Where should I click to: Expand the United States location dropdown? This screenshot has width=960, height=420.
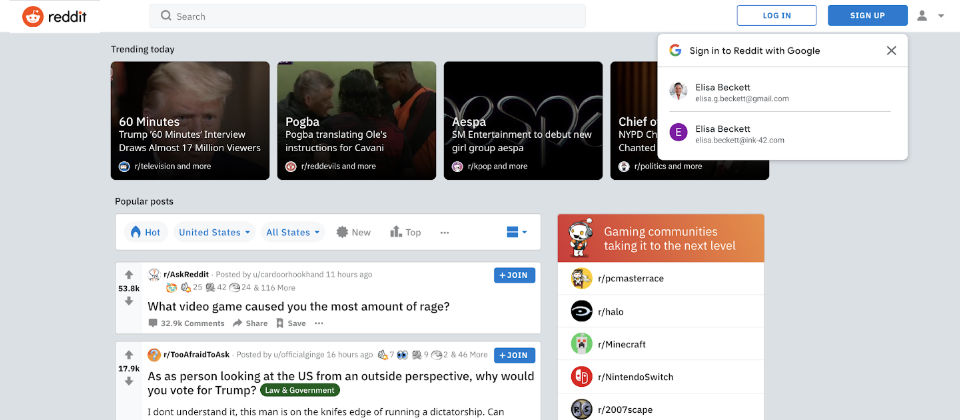click(215, 232)
